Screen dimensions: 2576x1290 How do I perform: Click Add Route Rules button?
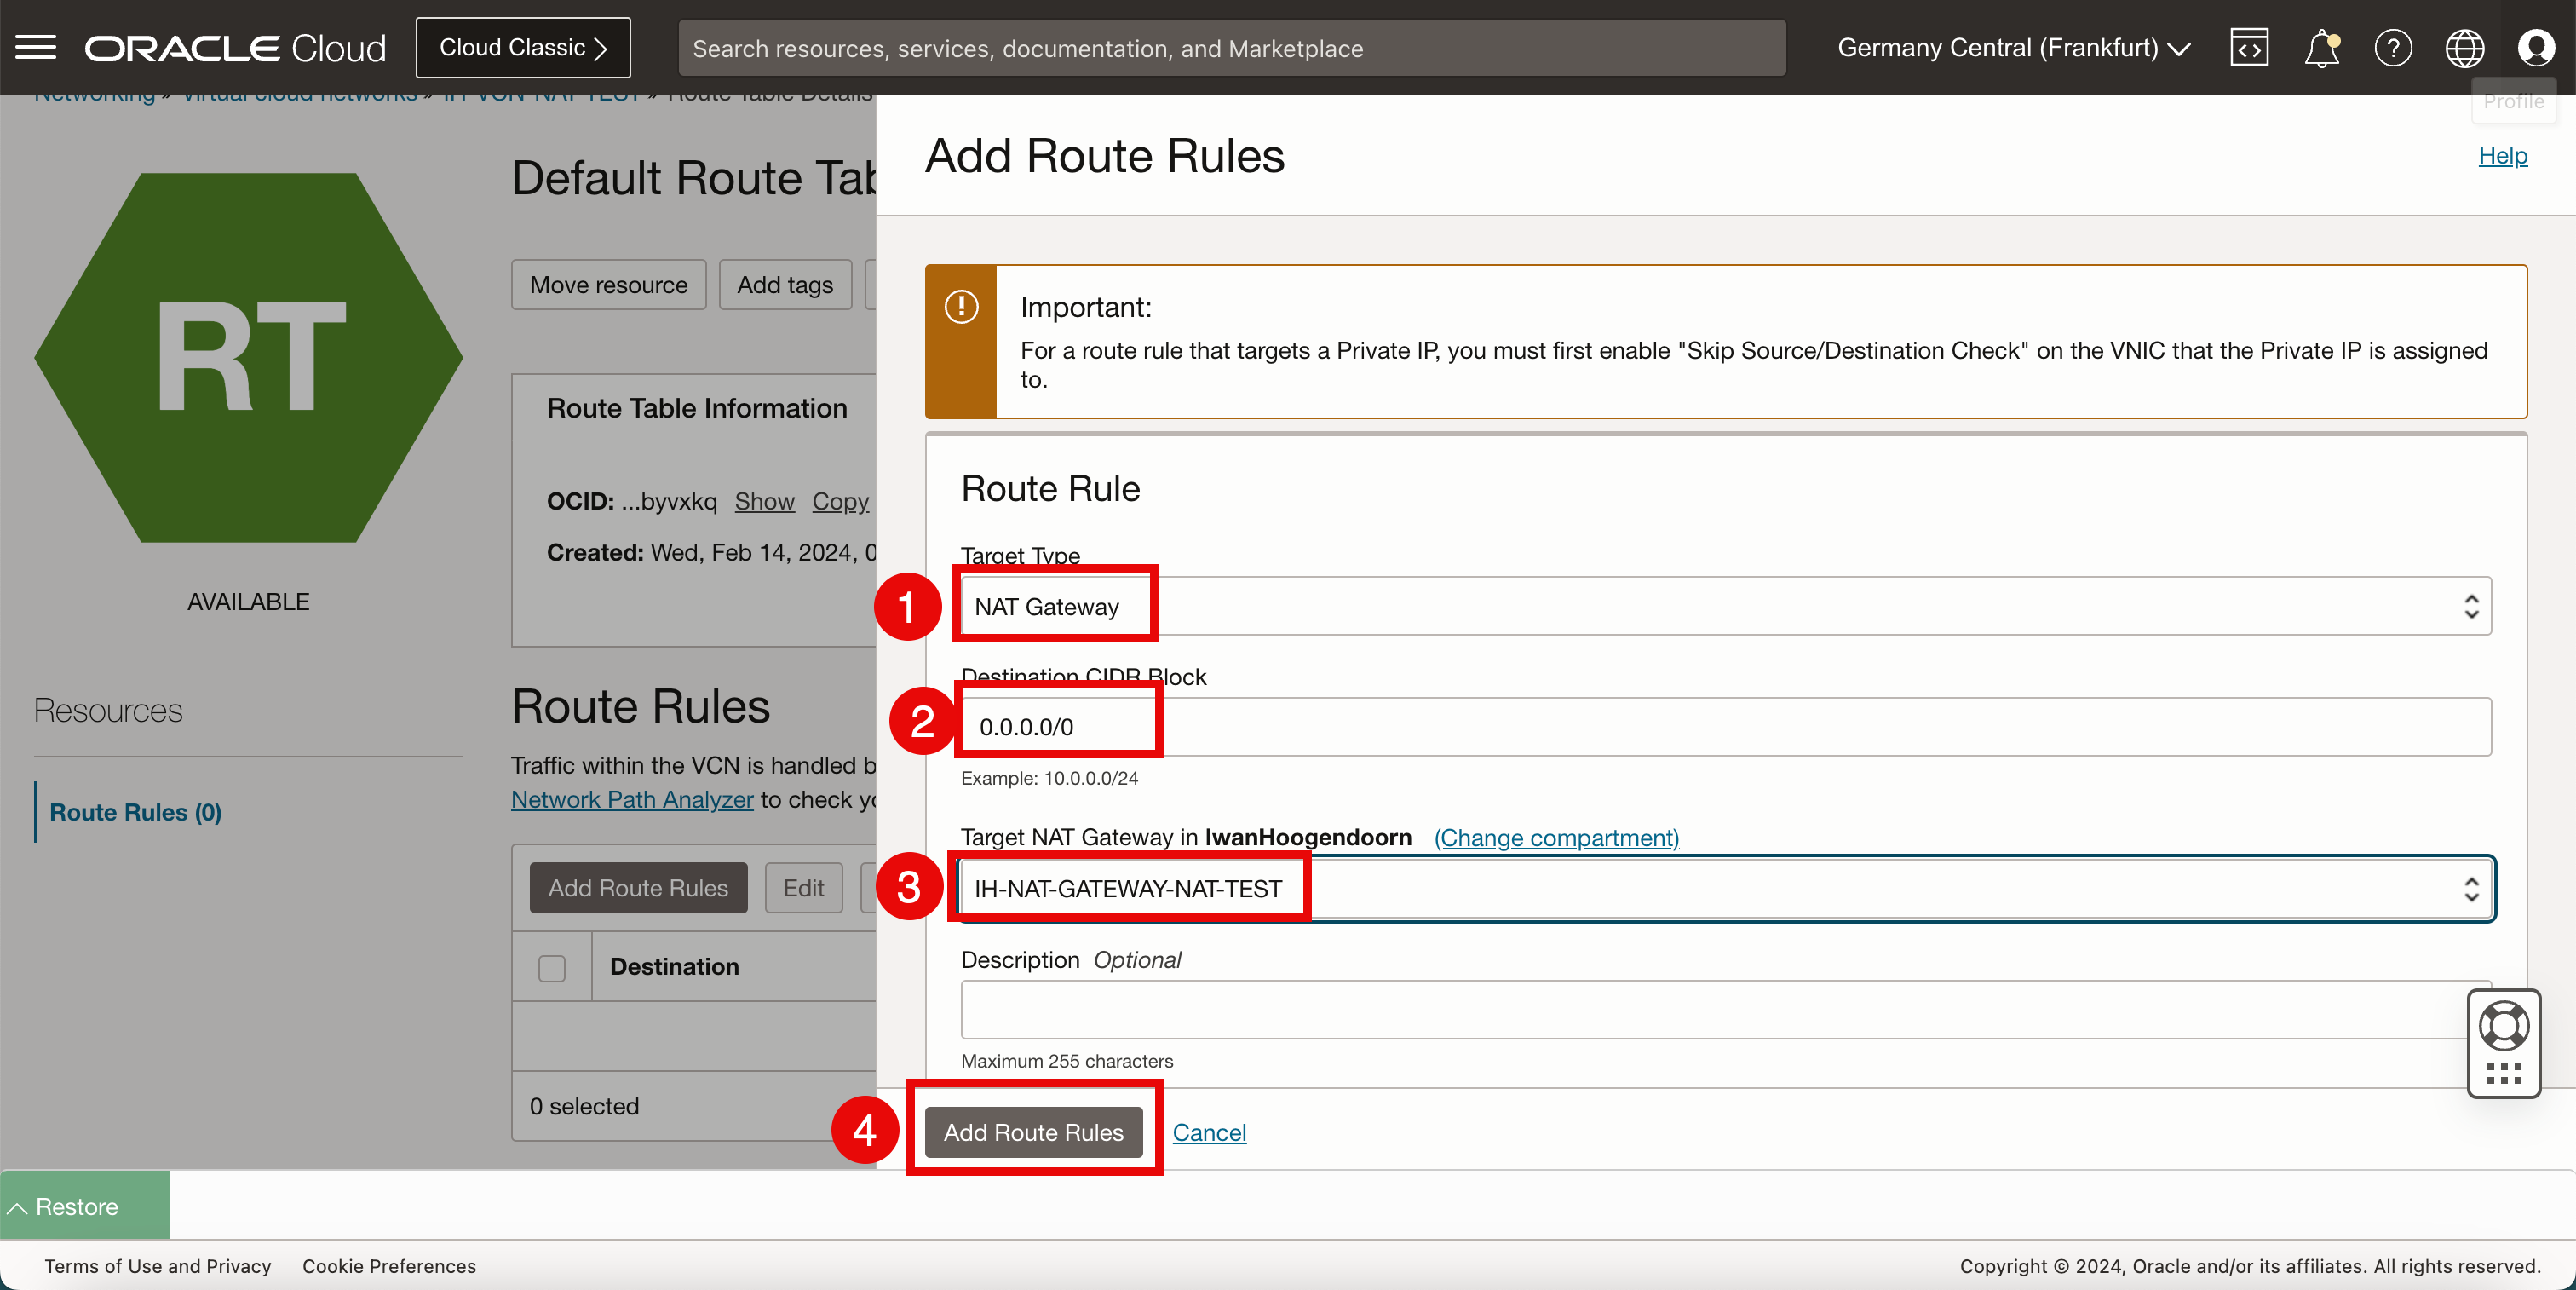[x=1033, y=1132]
